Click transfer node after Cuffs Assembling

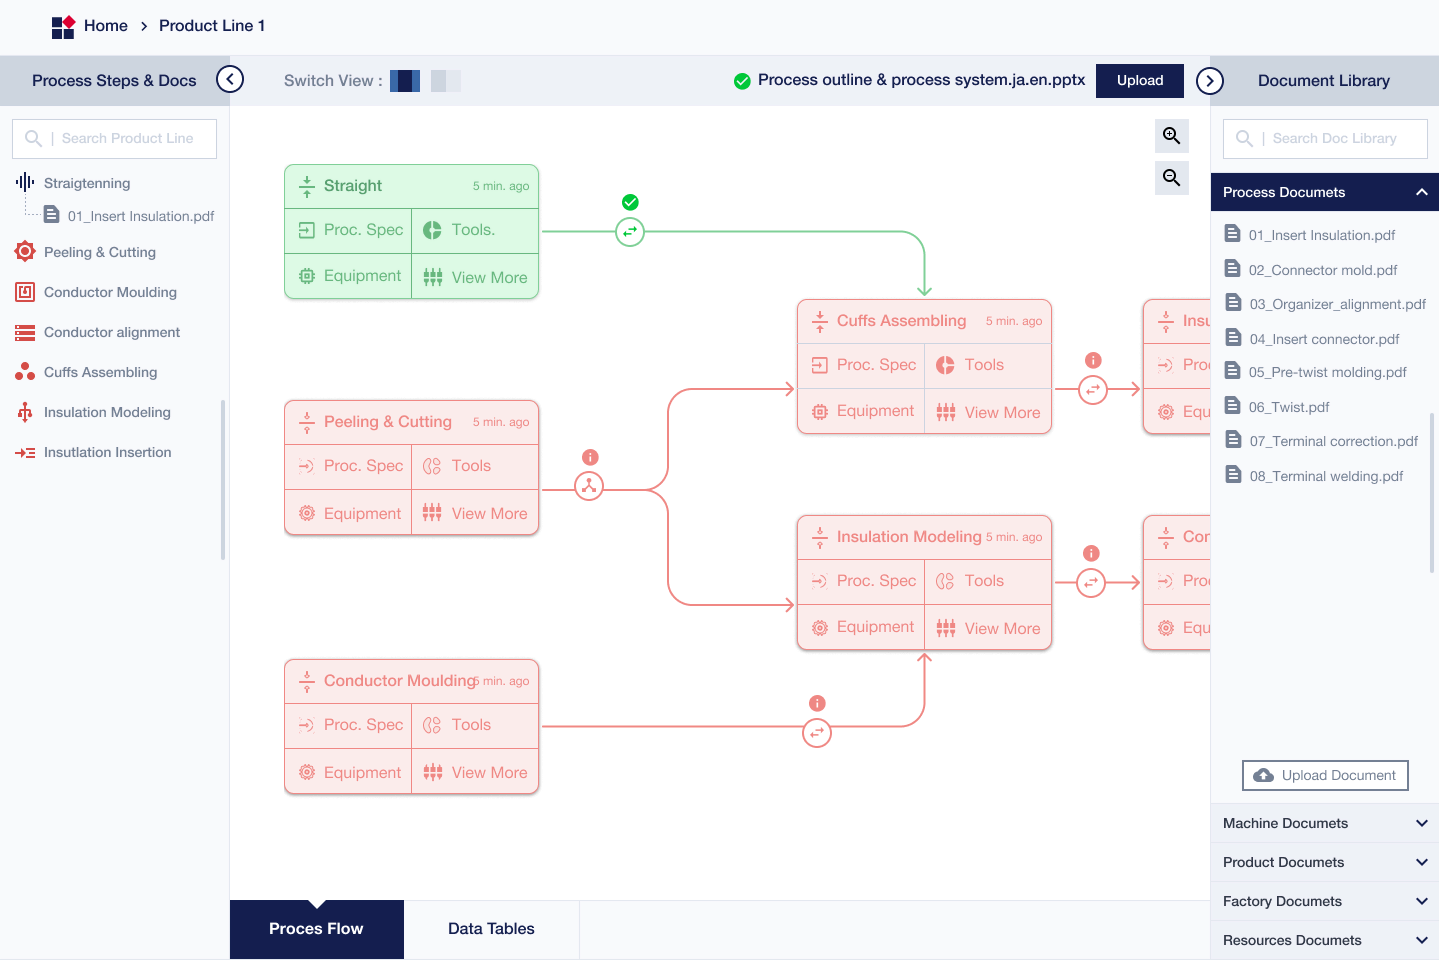click(x=1093, y=390)
